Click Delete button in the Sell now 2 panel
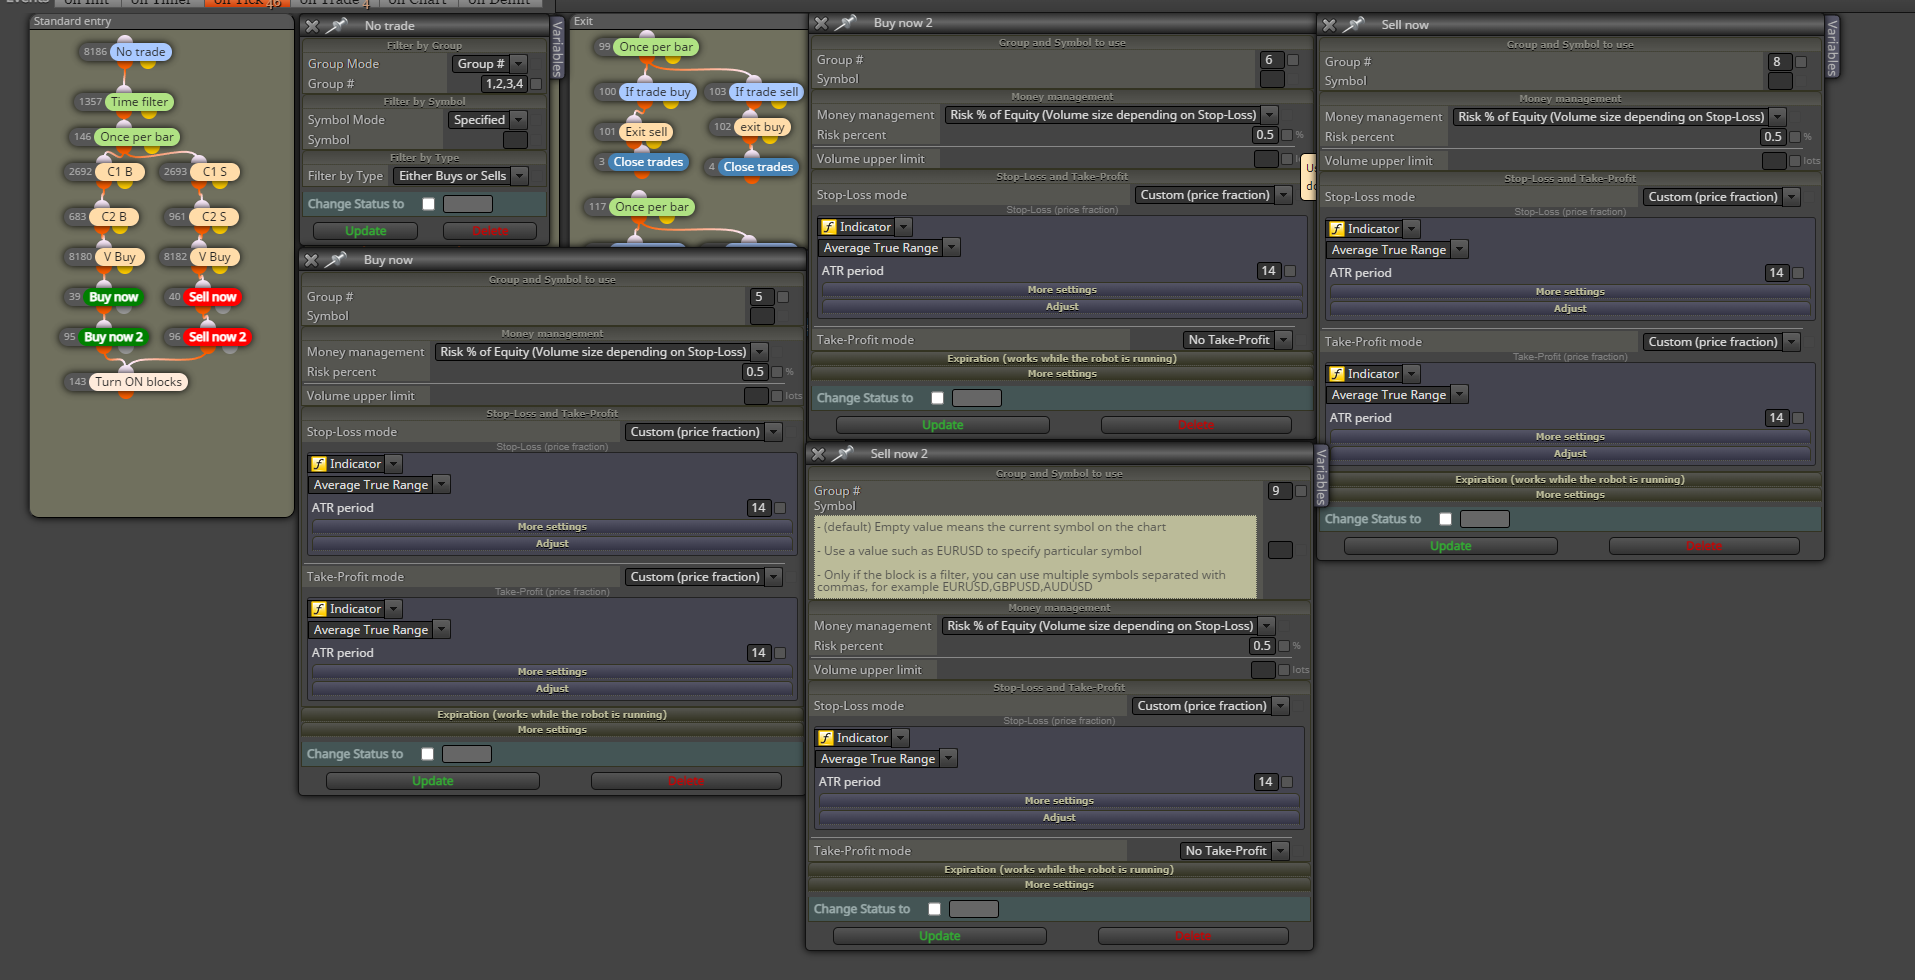The width and height of the screenshot is (1915, 980). pyautogui.click(x=1193, y=936)
